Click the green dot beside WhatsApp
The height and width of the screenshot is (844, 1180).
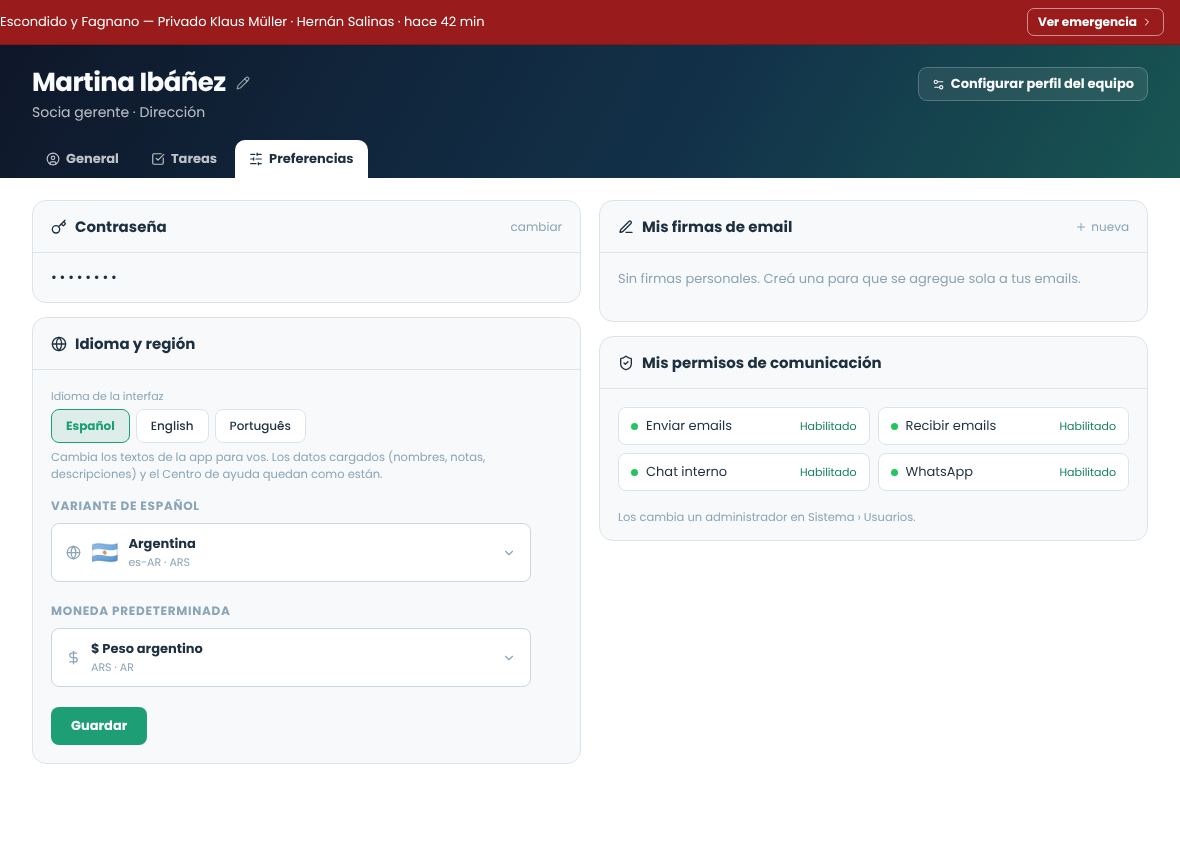coord(894,472)
